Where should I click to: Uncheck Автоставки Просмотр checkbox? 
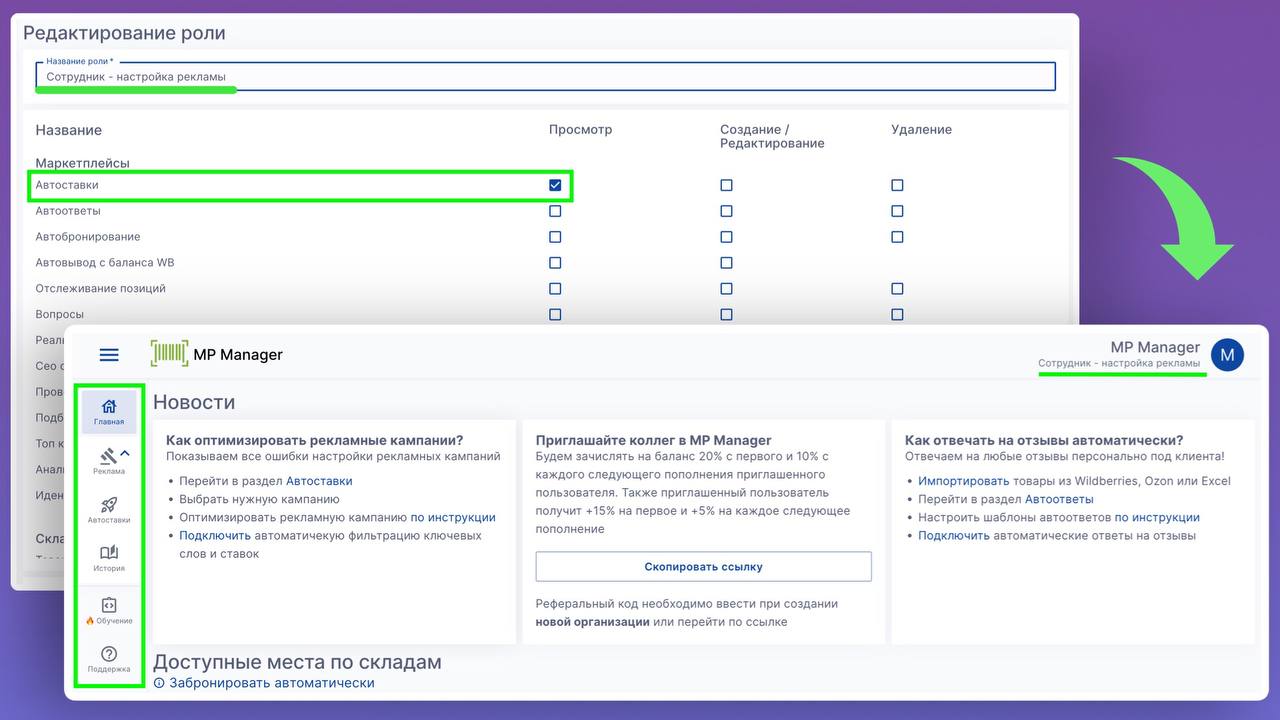pyautogui.click(x=555, y=185)
